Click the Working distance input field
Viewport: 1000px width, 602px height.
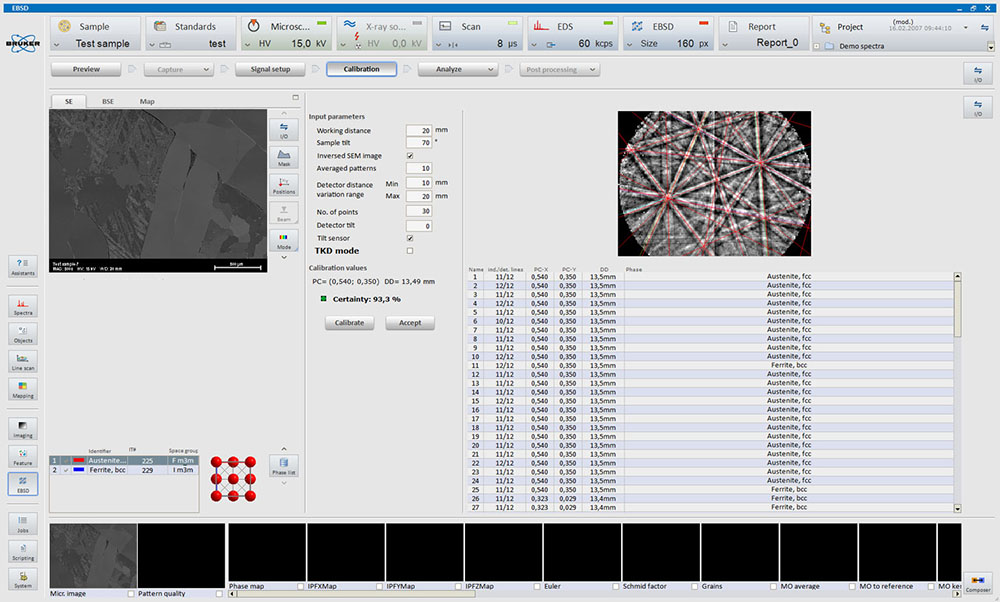tap(418, 131)
